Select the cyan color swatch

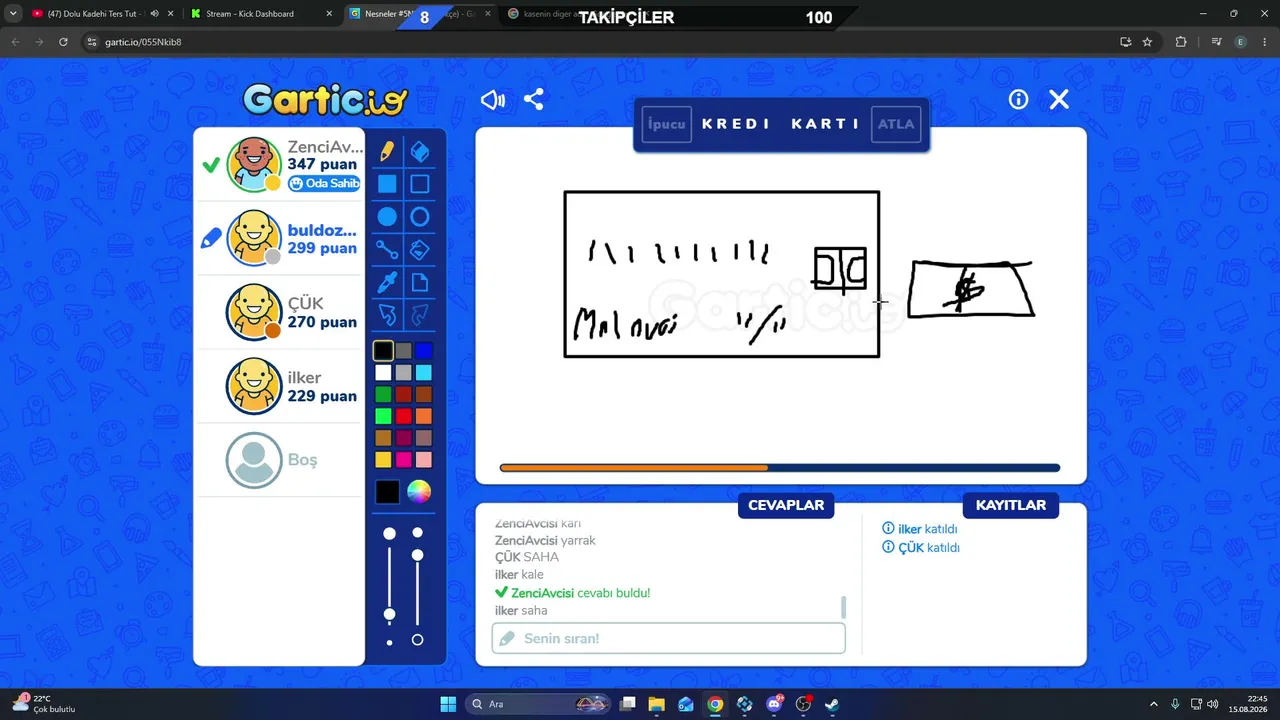(424, 373)
